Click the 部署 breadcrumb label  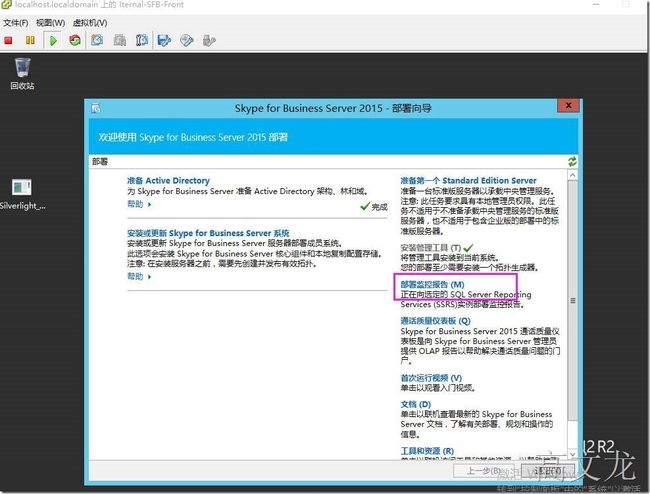click(x=100, y=162)
